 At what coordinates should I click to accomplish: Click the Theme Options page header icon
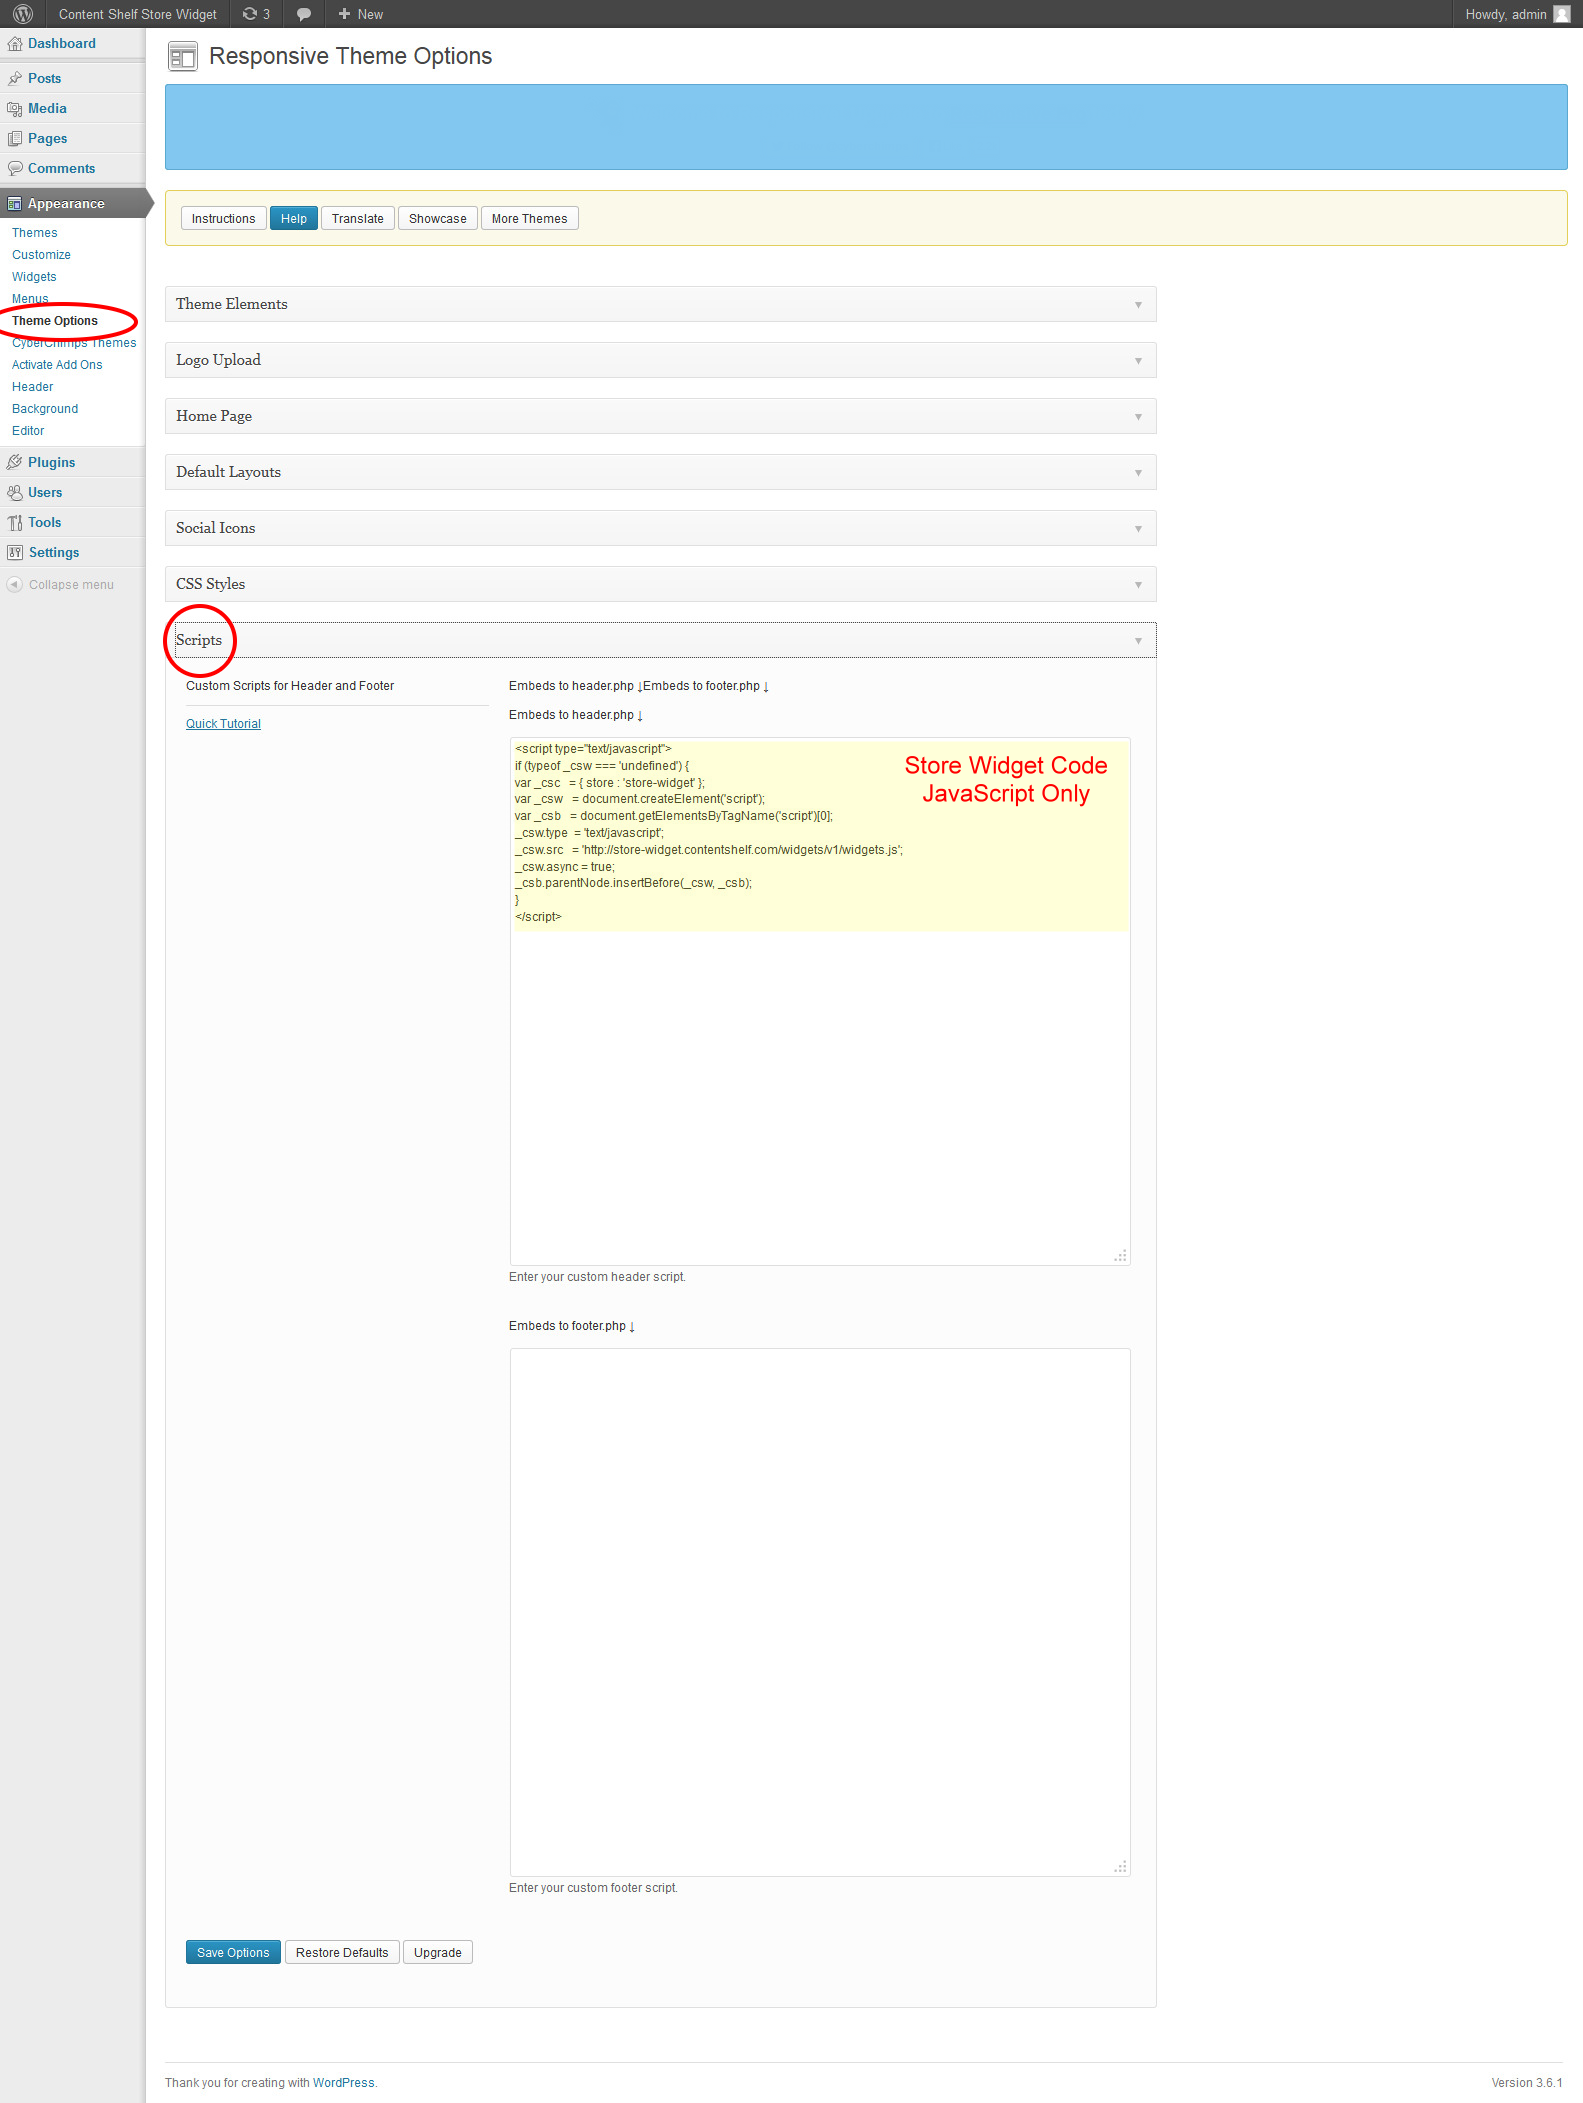coord(182,57)
